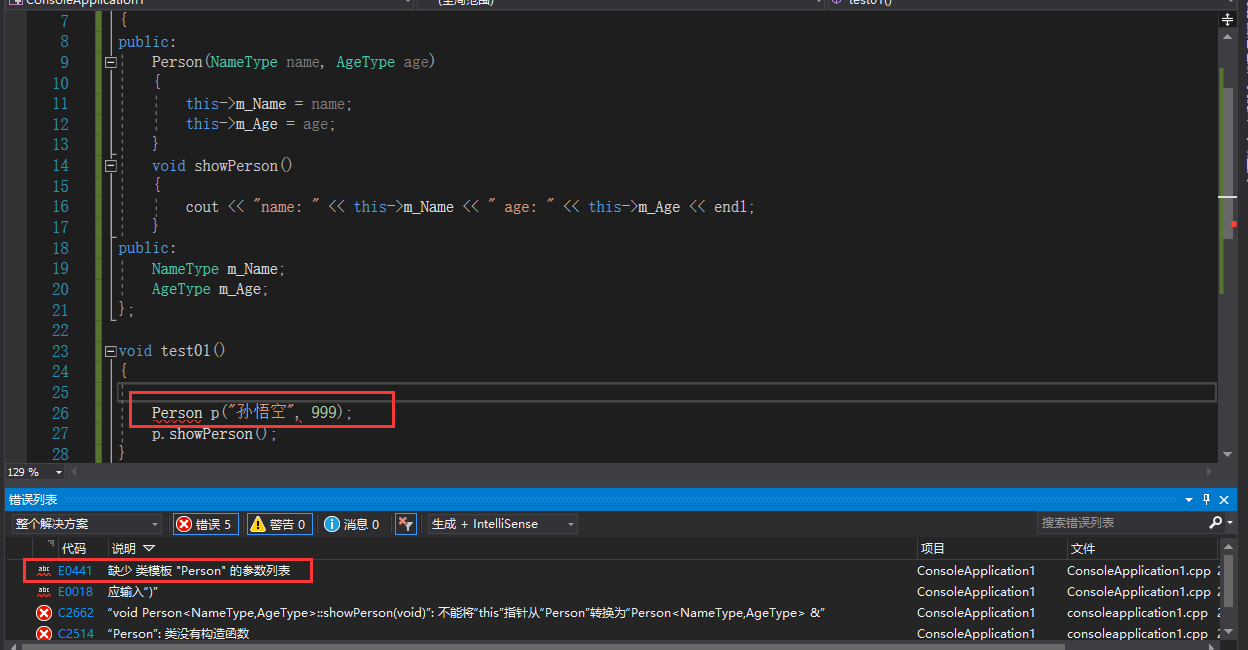The height and width of the screenshot is (650, 1248).
Task: Click the code line this->m_Age = age;
Action: coord(260,124)
